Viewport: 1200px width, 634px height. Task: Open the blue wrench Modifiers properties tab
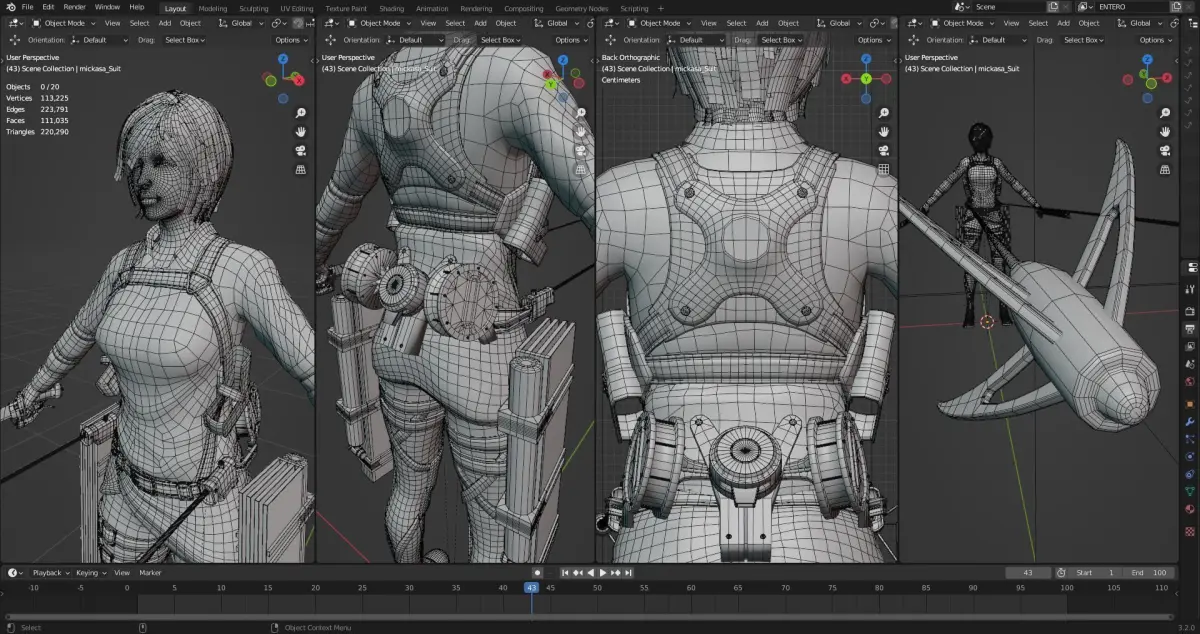1190,422
